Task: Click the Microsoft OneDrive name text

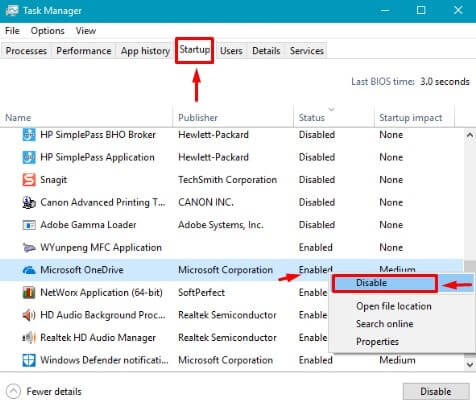Action: tap(82, 270)
